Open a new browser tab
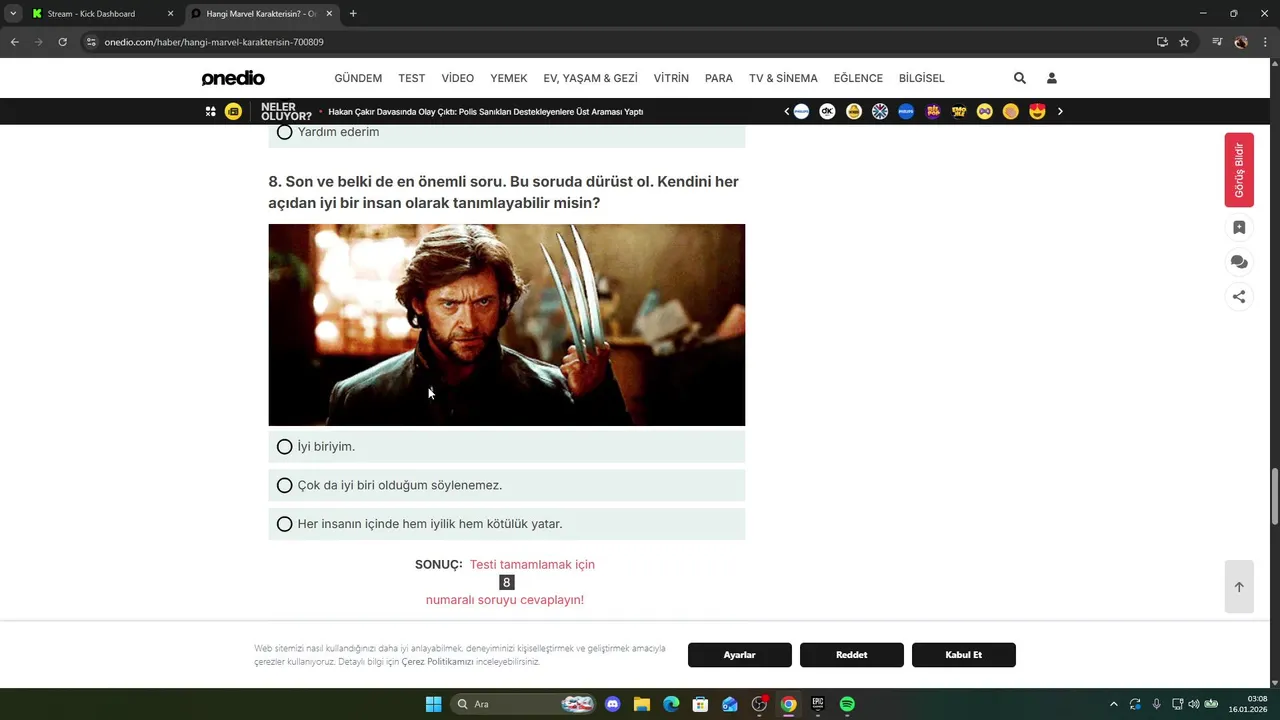1280x720 pixels. [x=353, y=14]
